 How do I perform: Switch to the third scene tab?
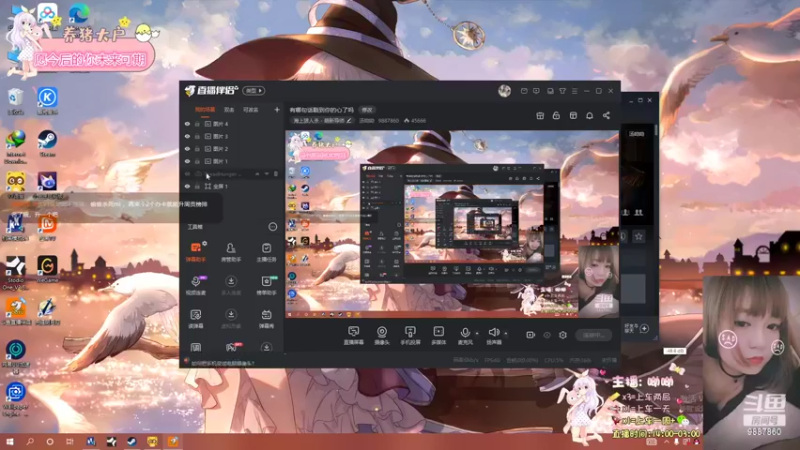click(251, 110)
